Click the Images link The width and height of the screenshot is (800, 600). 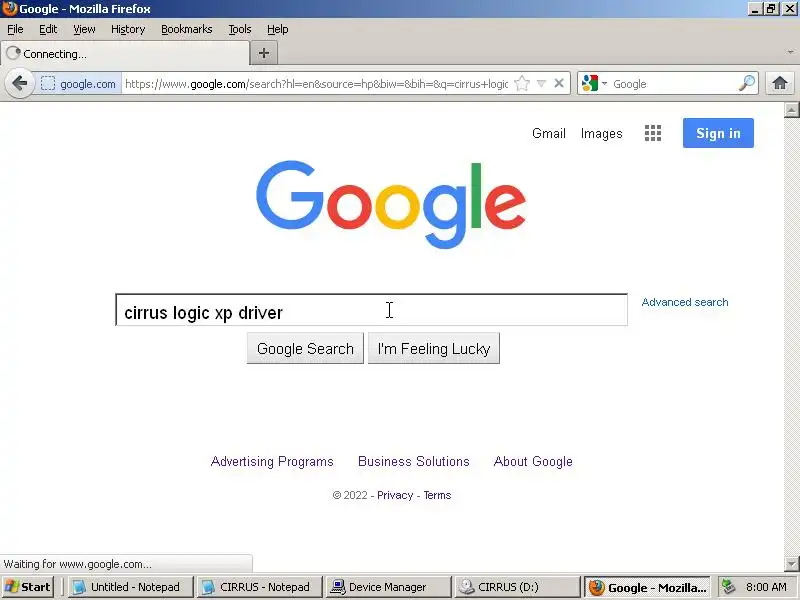[602, 134]
